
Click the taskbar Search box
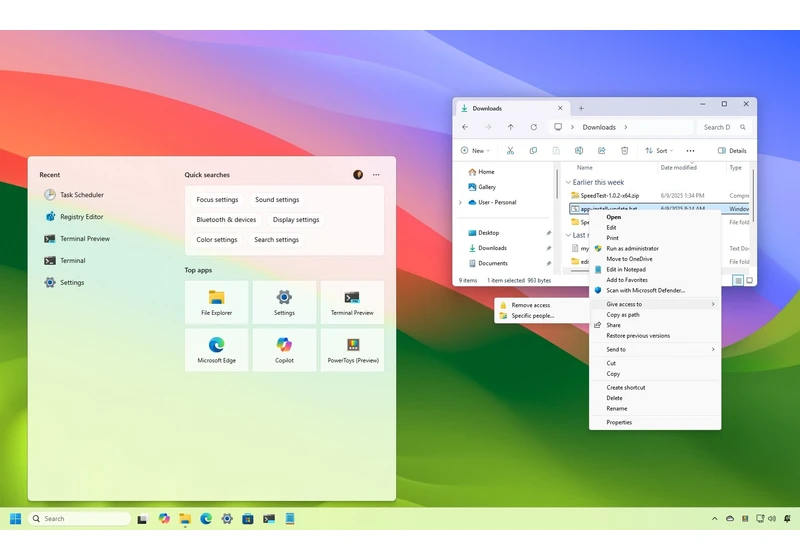point(80,519)
